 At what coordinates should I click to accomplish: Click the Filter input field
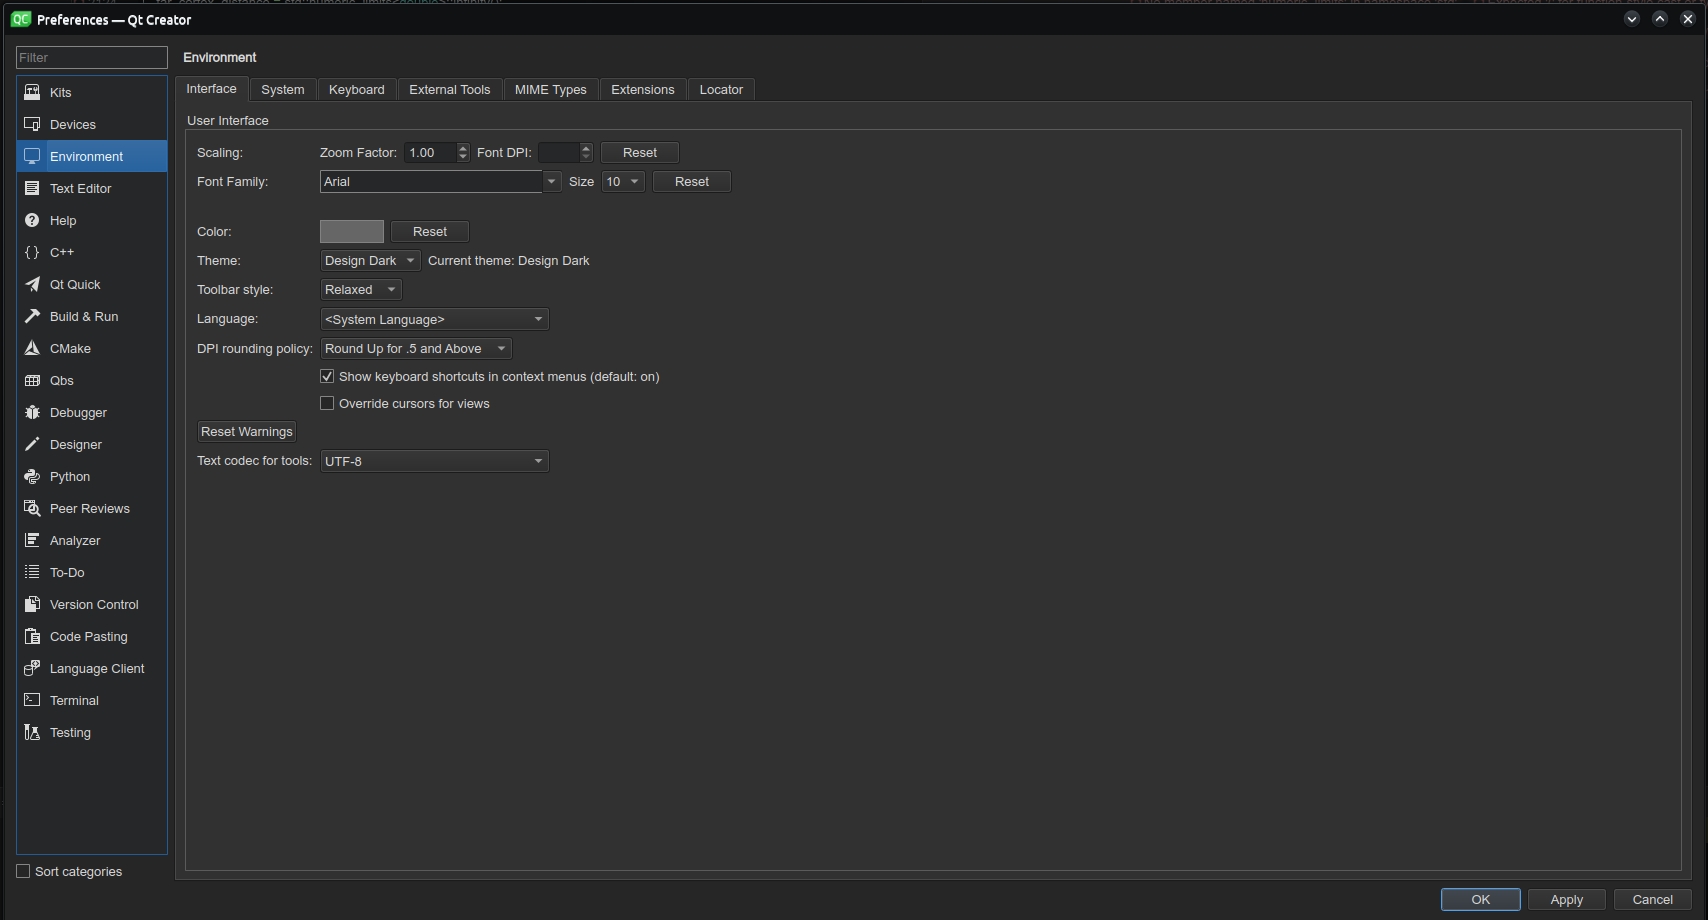coord(92,57)
